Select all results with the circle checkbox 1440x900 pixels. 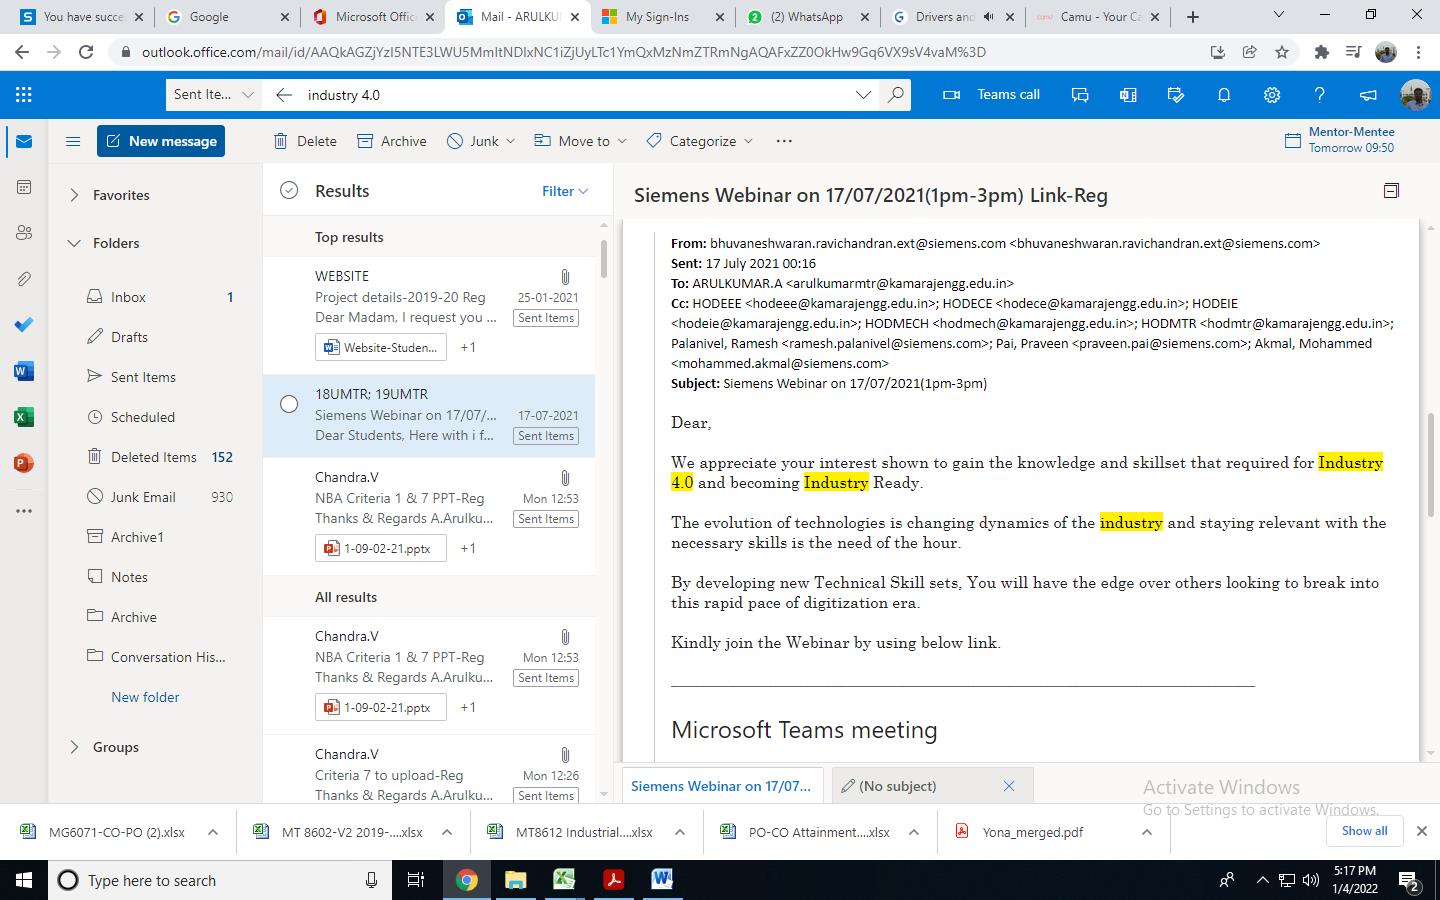pos(289,191)
